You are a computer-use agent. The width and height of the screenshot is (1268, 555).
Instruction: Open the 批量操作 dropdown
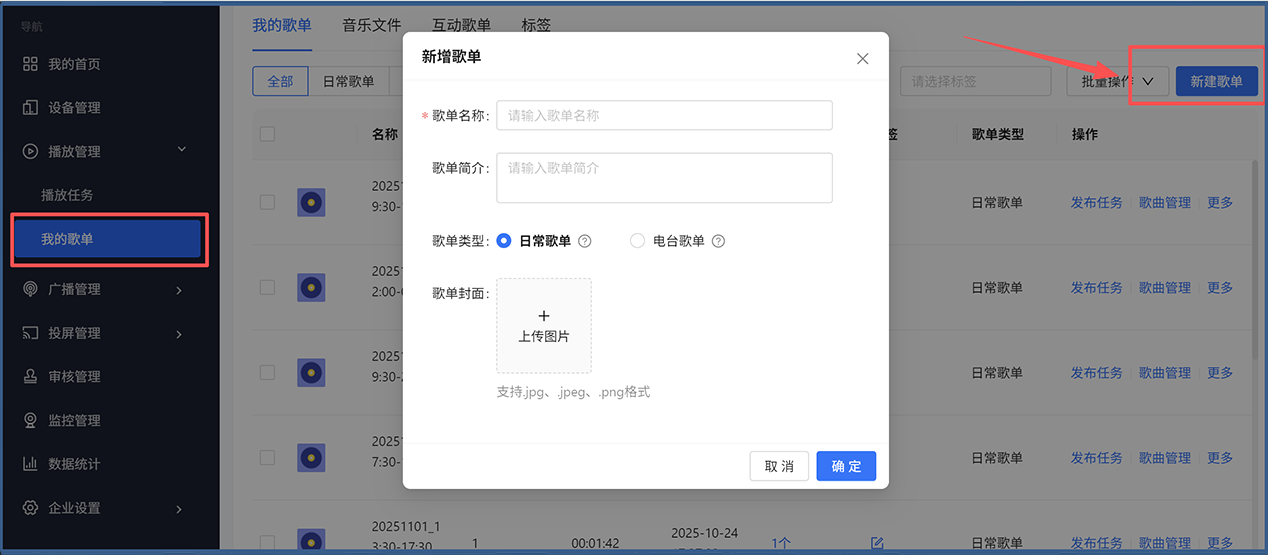[x=1118, y=82]
